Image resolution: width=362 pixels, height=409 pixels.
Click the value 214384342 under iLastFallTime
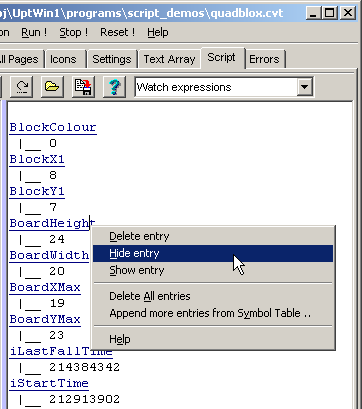click(x=85, y=367)
